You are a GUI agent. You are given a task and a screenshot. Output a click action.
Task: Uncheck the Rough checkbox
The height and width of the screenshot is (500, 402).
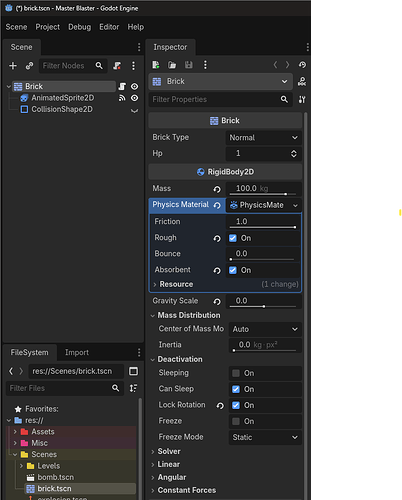(233, 238)
